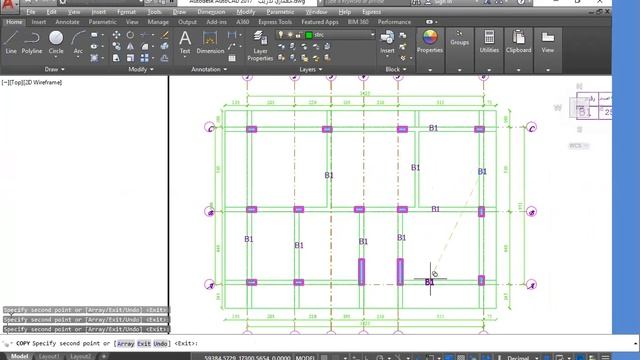
Task: Switch to the Parametric ribbon tab
Action: click(x=102, y=22)
